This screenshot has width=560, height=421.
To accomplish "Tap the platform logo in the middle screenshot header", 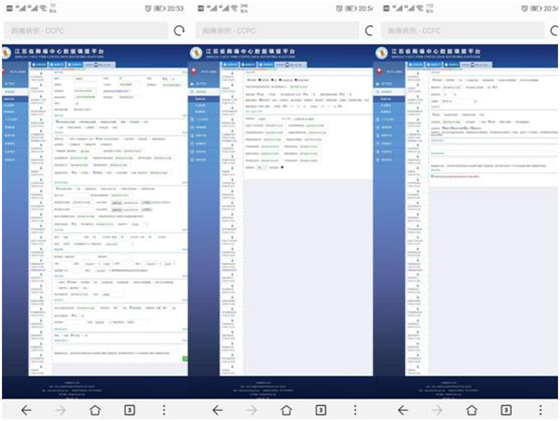I will tap(196, 53).
